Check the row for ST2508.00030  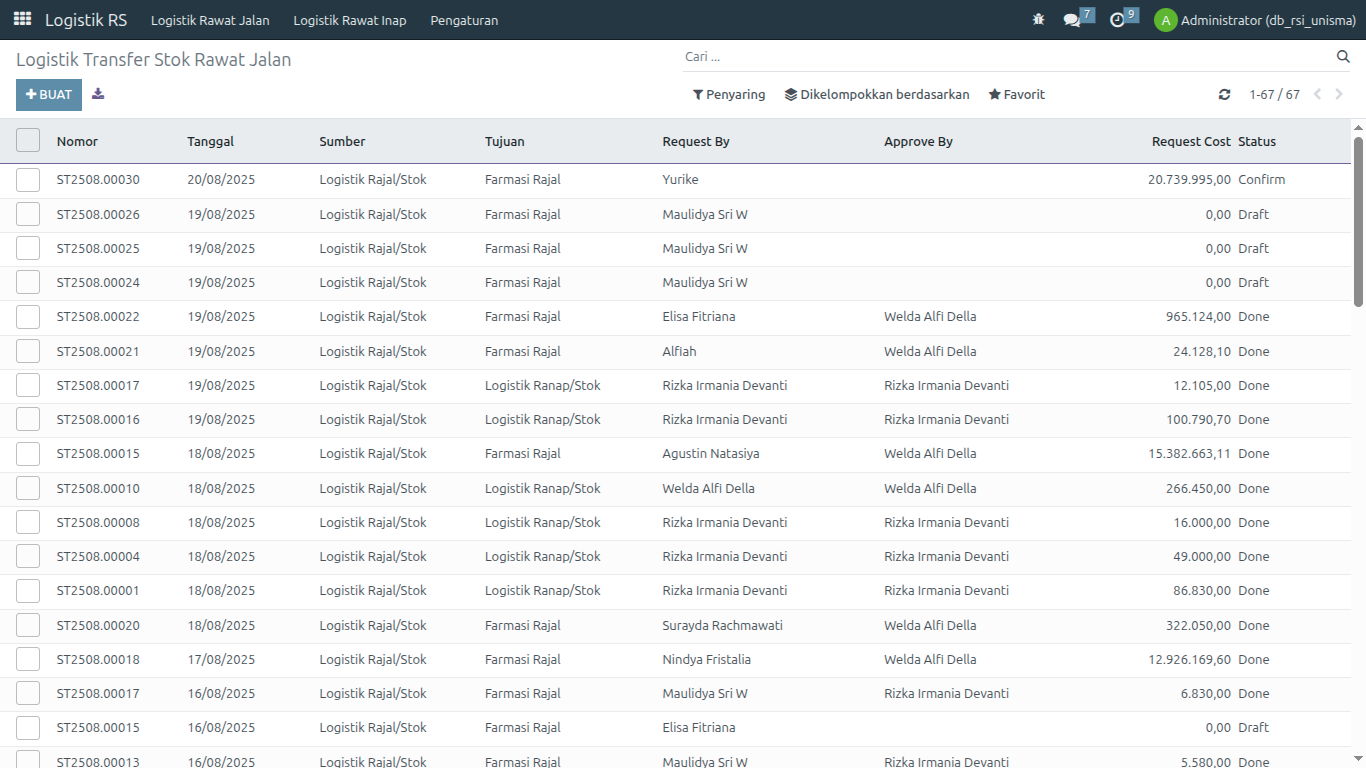pos(28,180)
